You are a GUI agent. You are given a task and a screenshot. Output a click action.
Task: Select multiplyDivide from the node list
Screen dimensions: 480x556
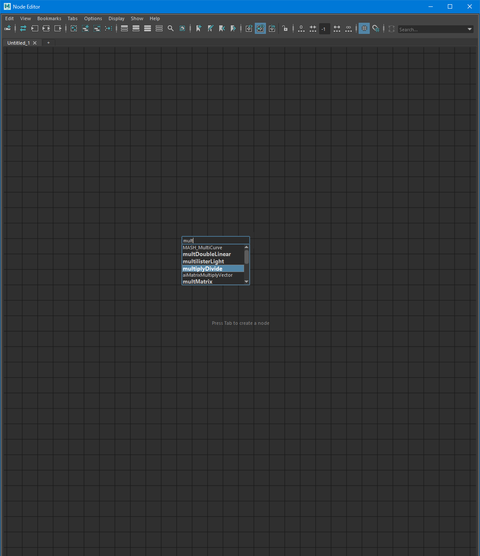click(x=213, y=269)
